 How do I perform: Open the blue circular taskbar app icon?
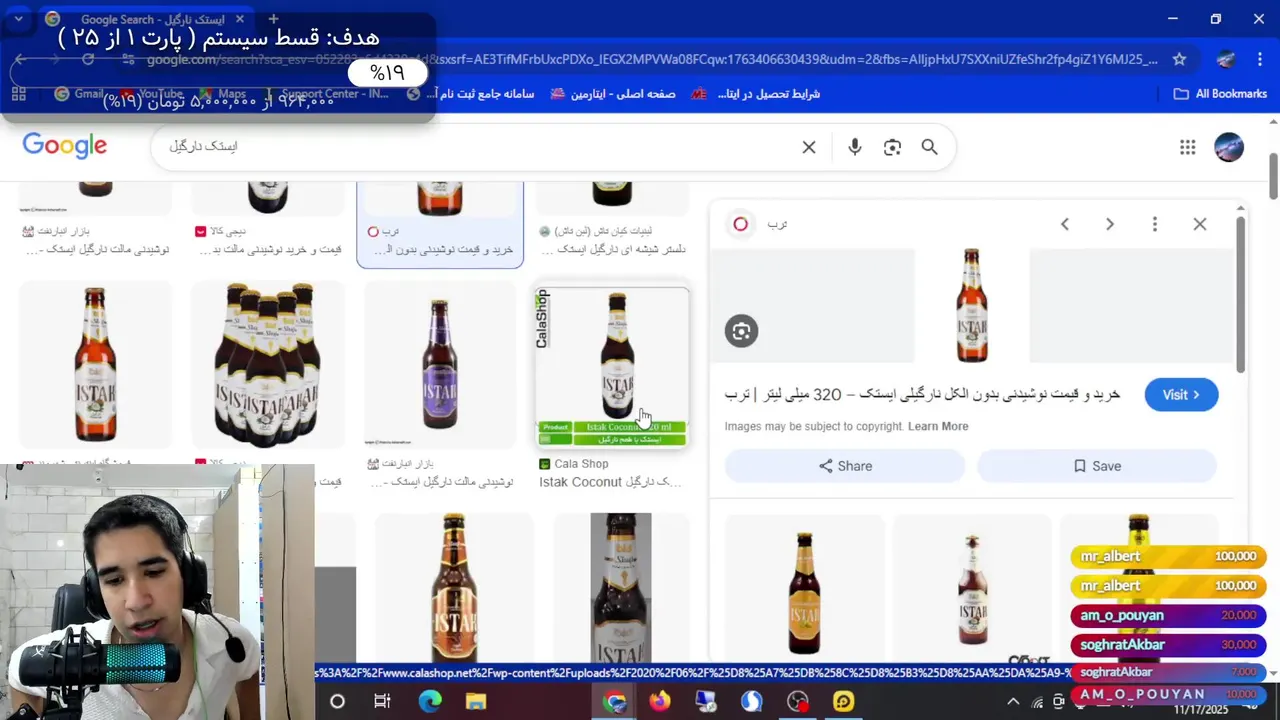pyautogui.click(x=752, y=701)
